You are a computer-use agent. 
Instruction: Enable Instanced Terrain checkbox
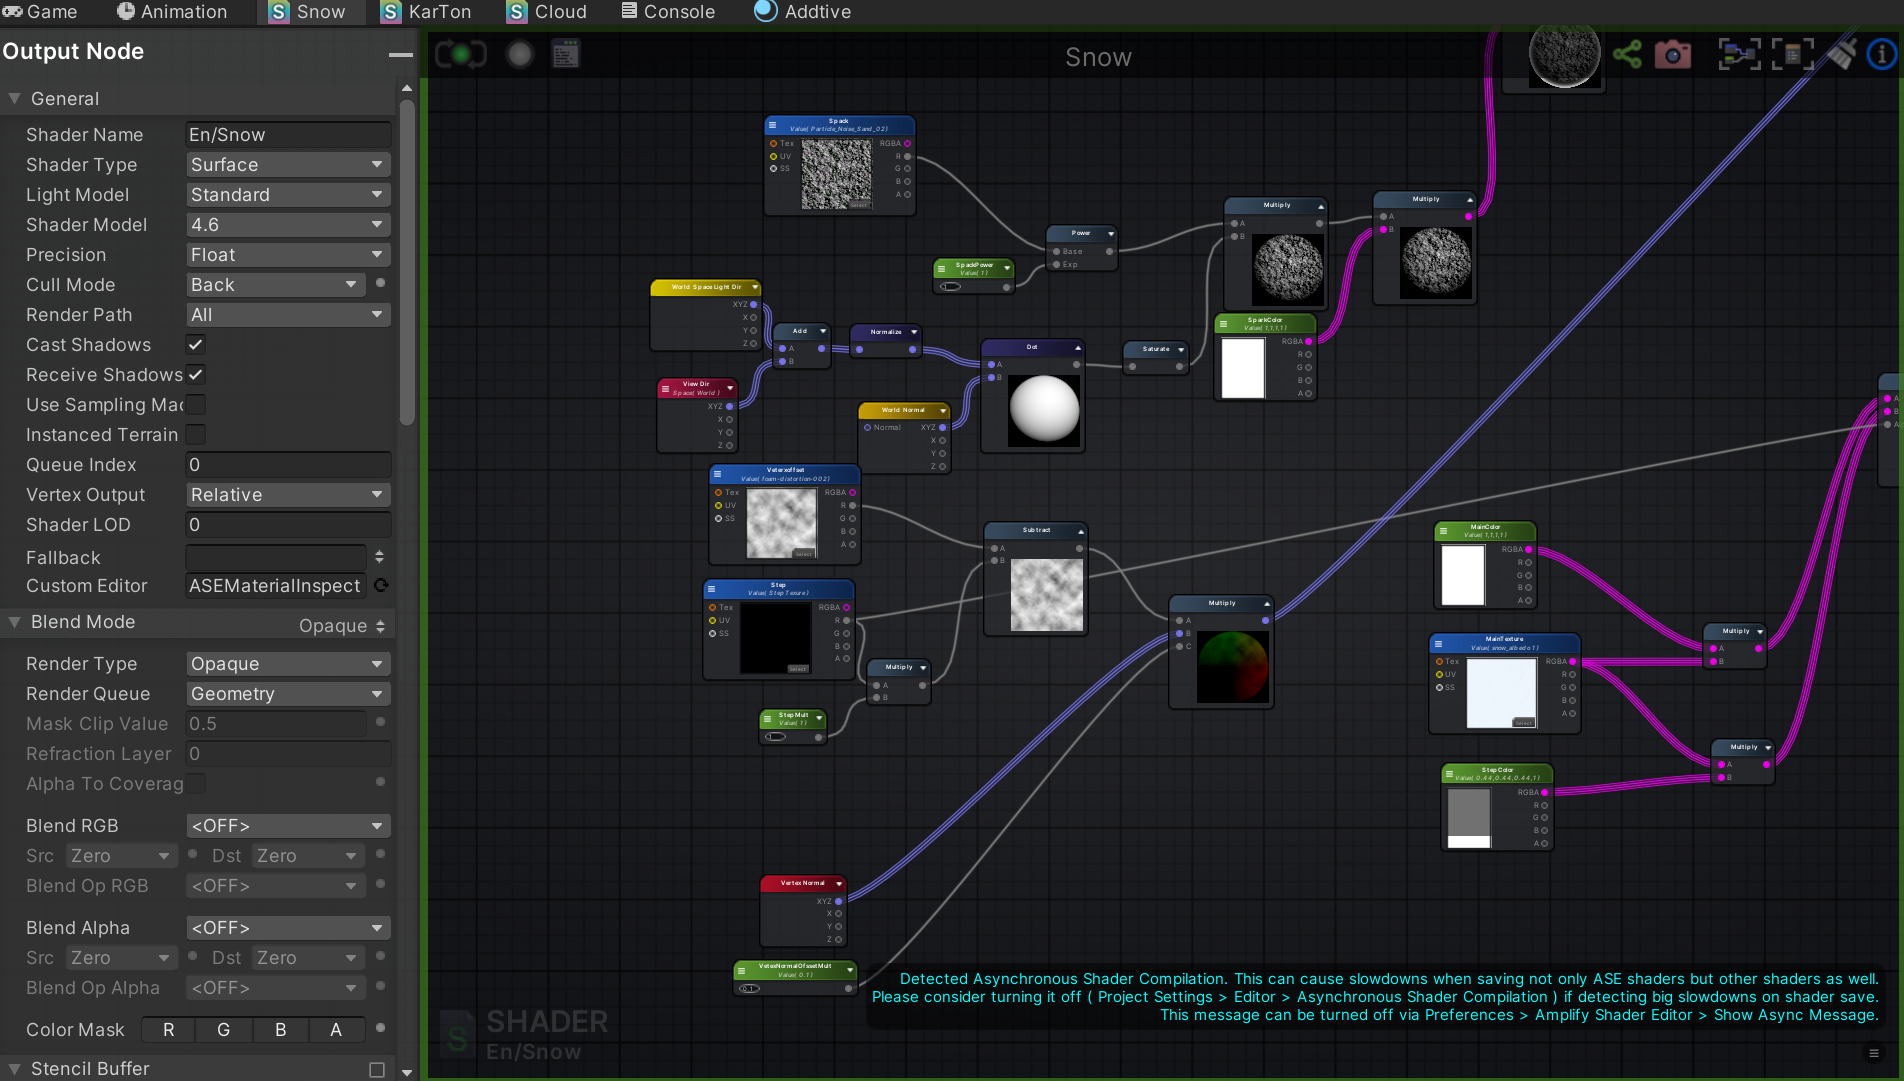click(x=196, y=435)
